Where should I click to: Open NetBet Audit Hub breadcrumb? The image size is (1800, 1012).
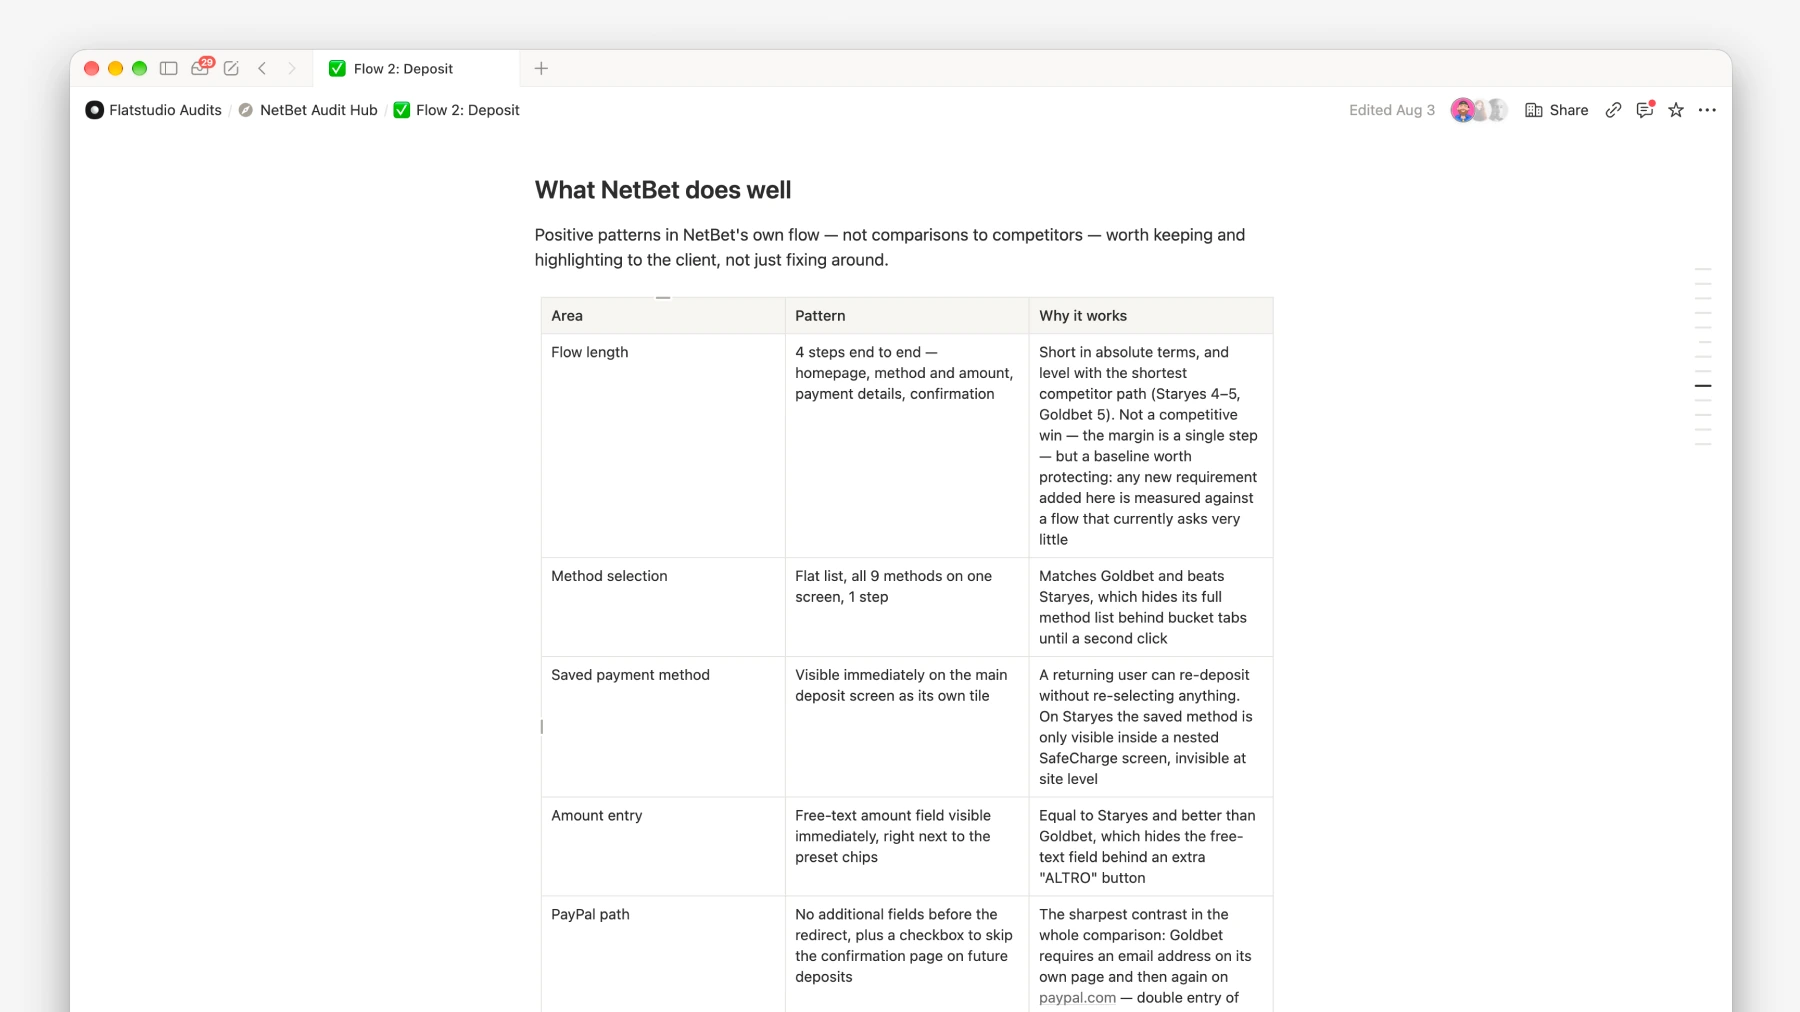pos(319,110)
